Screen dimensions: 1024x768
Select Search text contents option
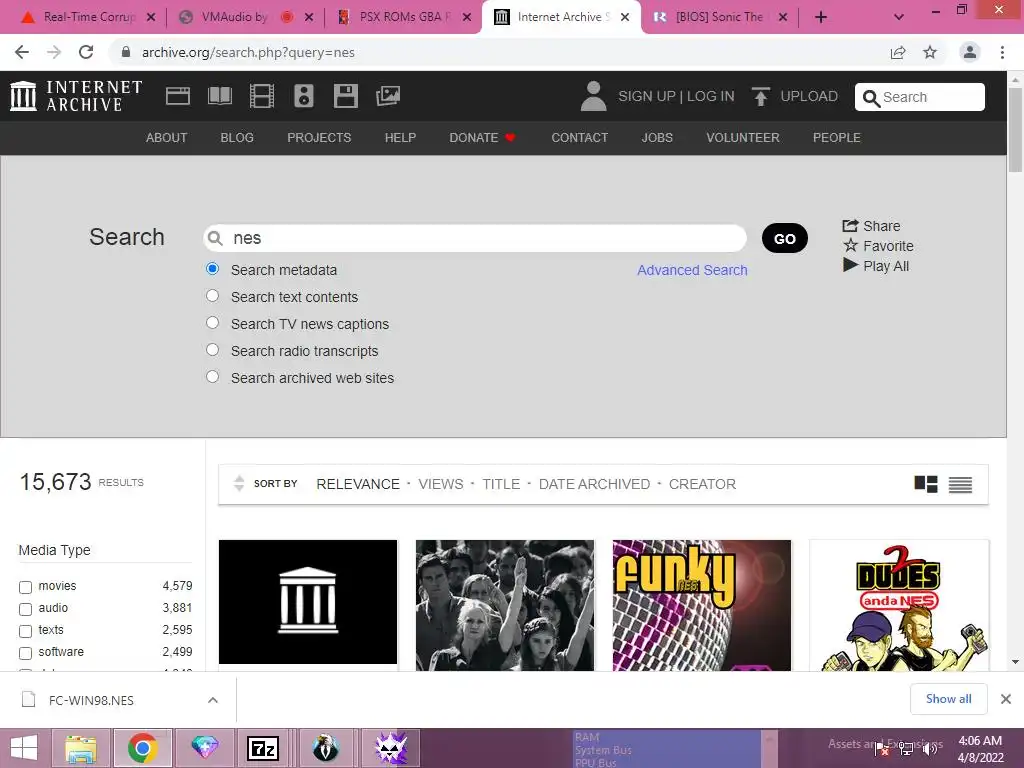tap(212, 296)
